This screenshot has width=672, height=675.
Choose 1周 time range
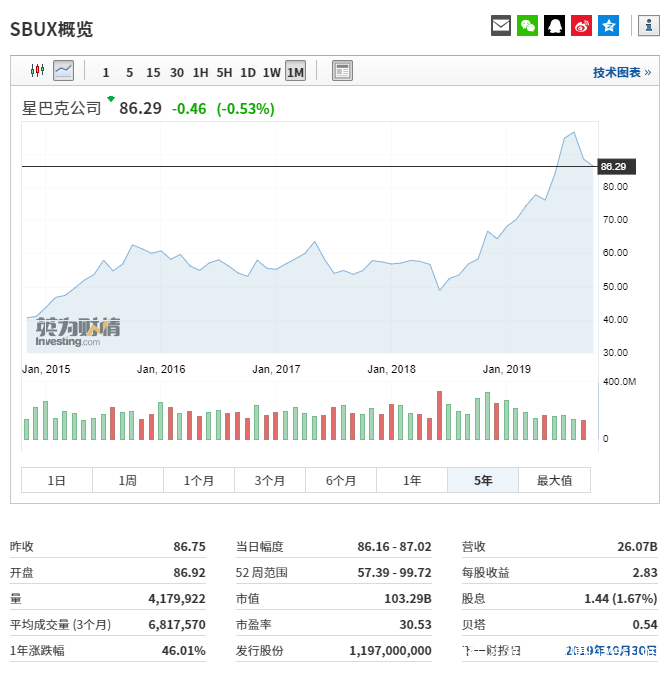click(128, 480)
